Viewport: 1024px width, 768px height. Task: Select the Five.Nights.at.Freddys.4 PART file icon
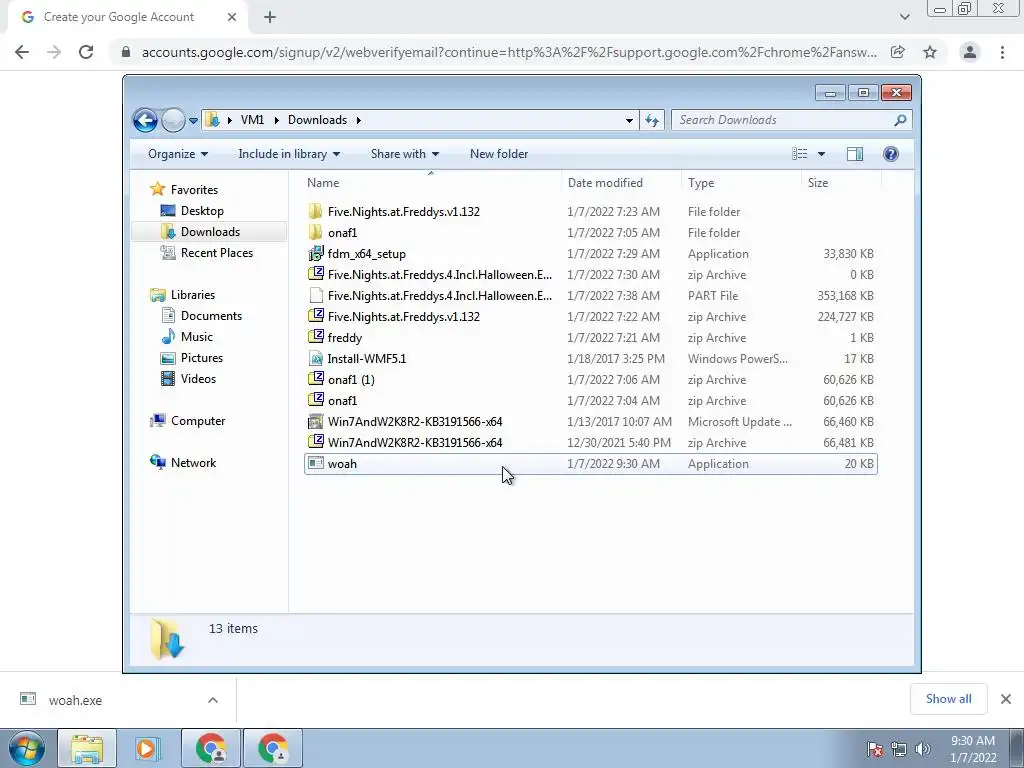[x=315, y=295]
